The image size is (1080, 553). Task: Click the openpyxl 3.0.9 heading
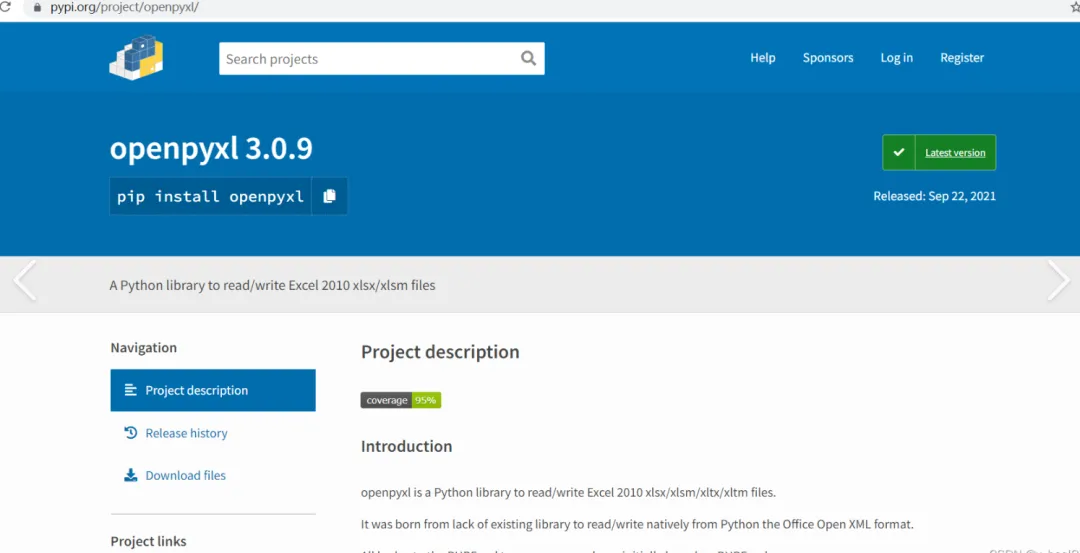211,149
